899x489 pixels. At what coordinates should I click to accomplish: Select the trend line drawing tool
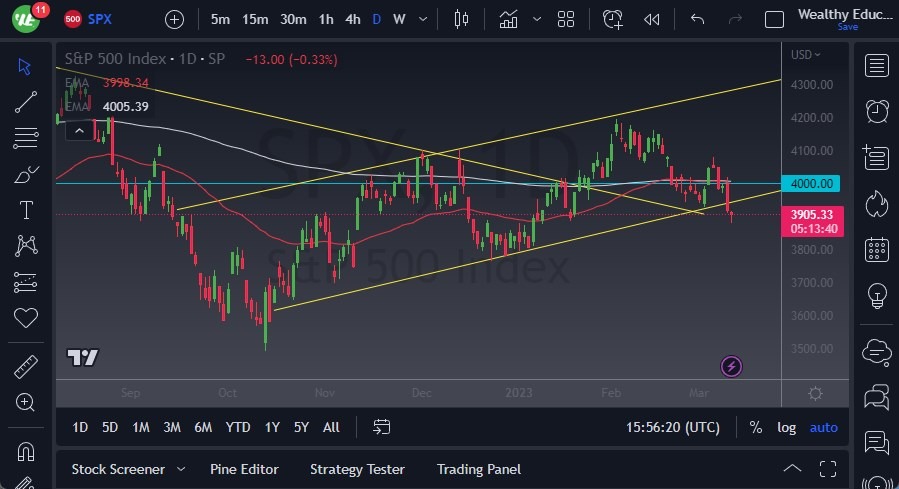coord(26,101)
